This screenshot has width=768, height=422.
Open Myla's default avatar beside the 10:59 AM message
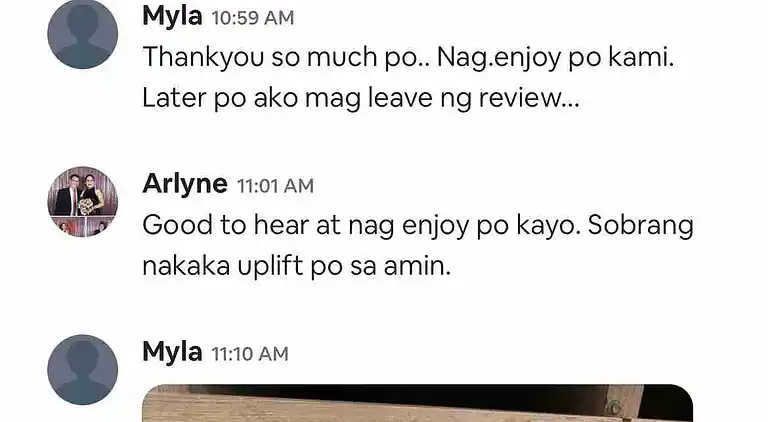(x=83, y=33)
